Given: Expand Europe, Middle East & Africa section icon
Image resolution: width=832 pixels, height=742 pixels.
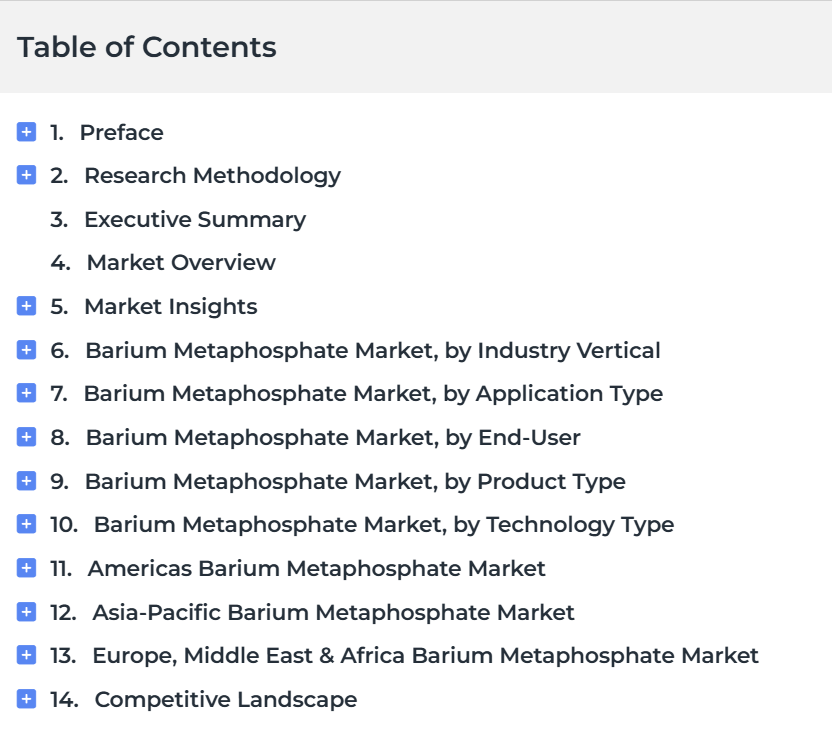Looking at the screenshot, I should (x=27, y=656).
